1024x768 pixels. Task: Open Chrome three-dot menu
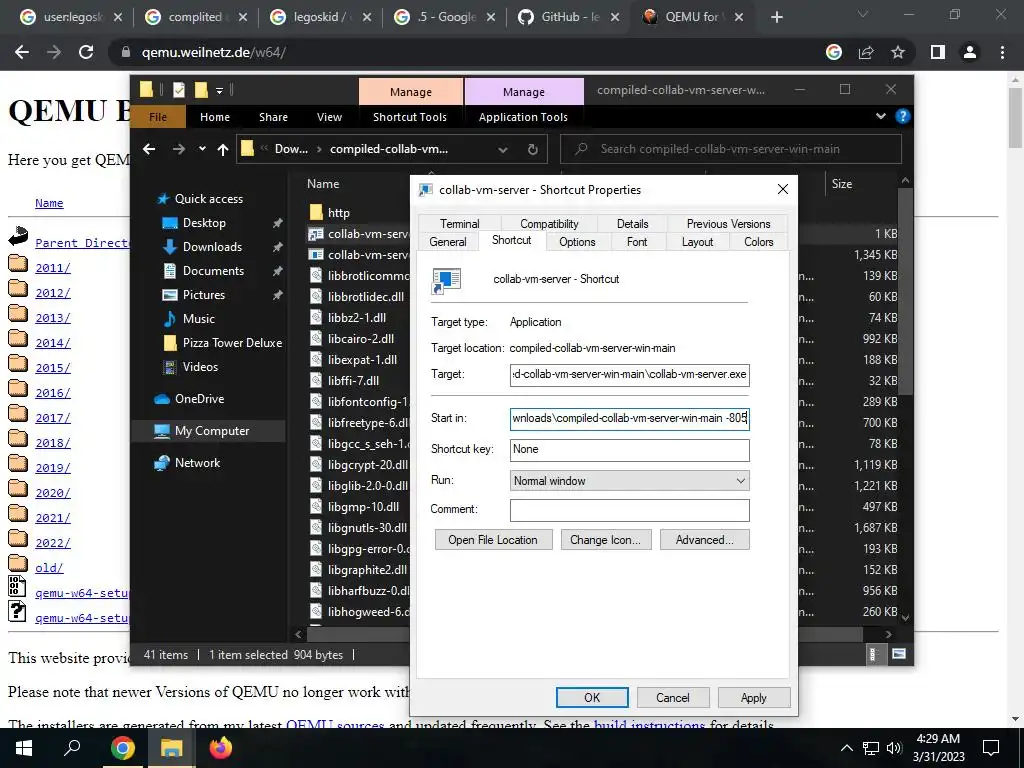click(x=1002, y=52)
